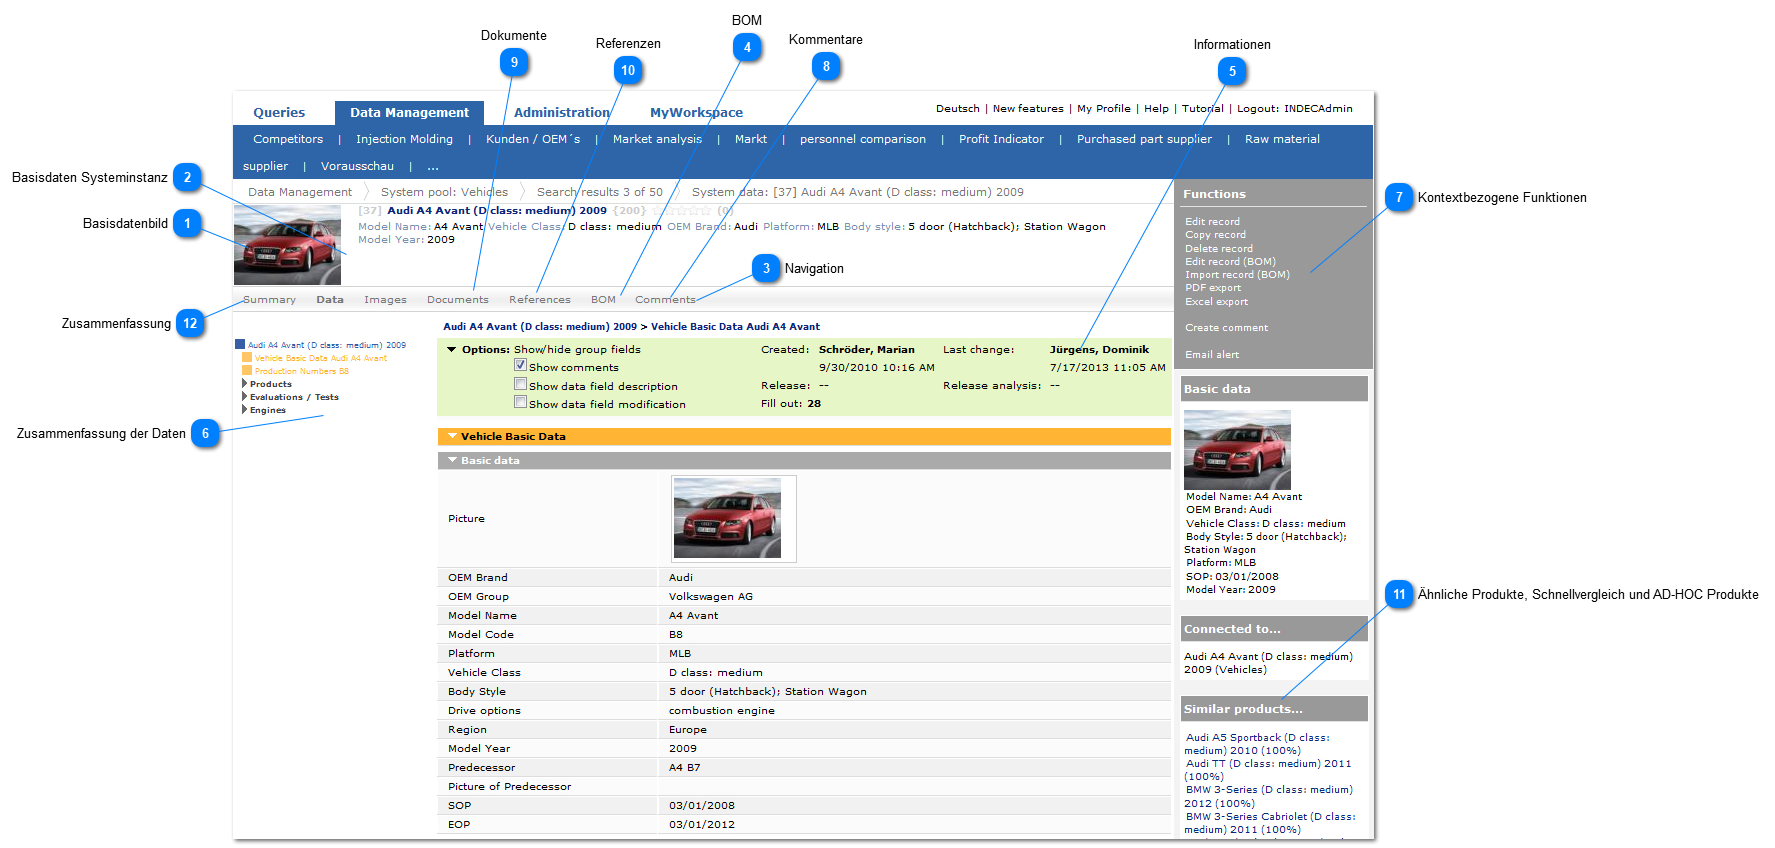
Task: Click the car thumbnail in the record header
Action: pyautogui.click(x=287, y=245)
